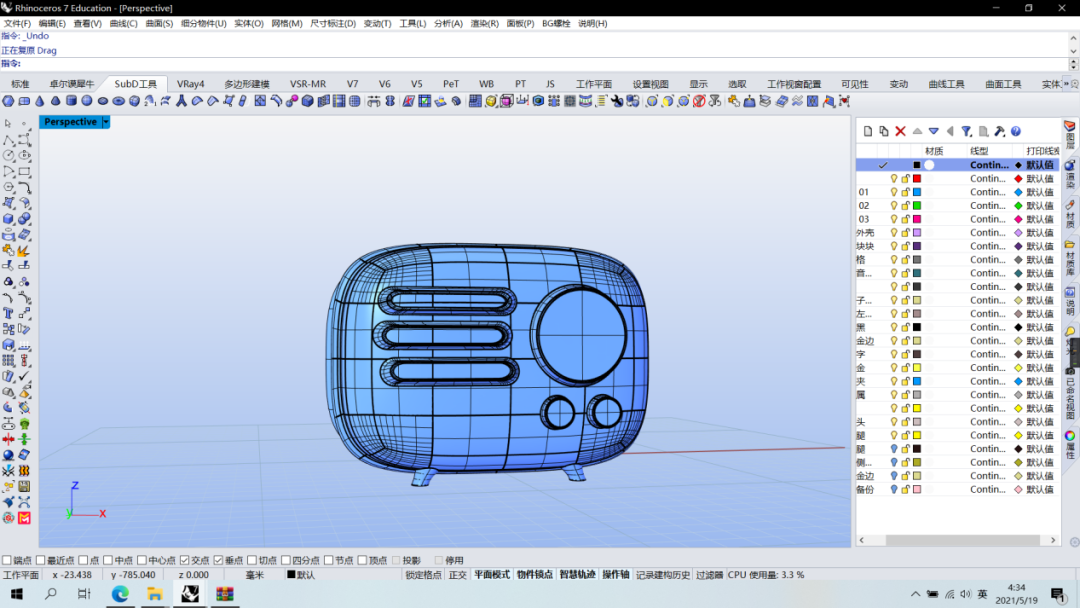
Task: Select the SubD sphere tool in toolbar
Action: (87, 101)
